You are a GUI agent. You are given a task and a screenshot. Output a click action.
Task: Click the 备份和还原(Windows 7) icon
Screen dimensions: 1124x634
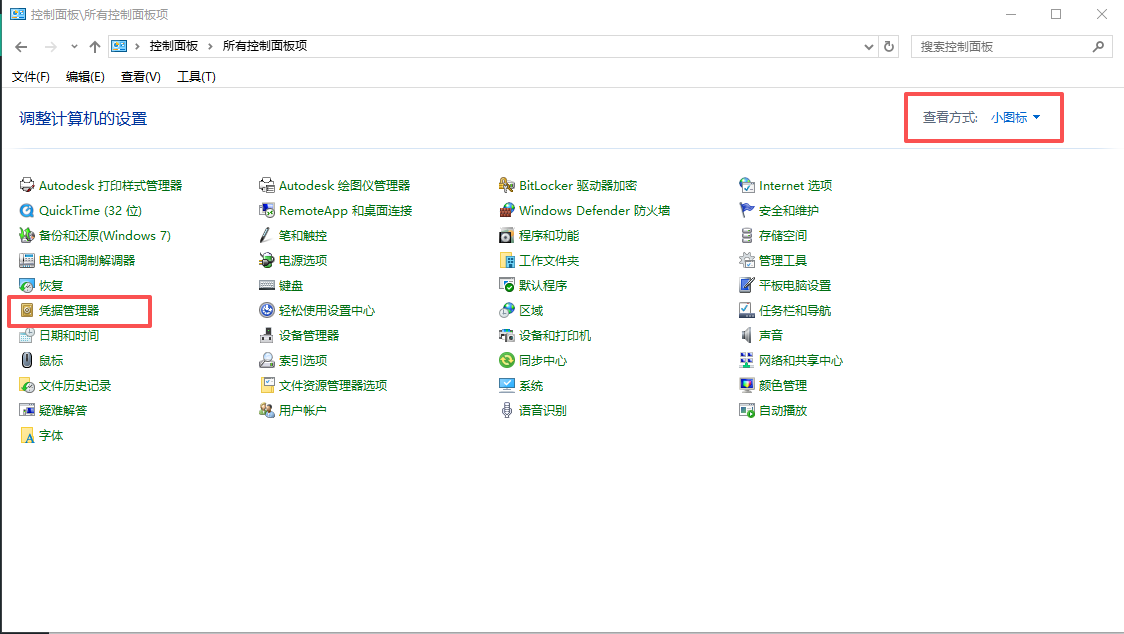pos(27,235)
